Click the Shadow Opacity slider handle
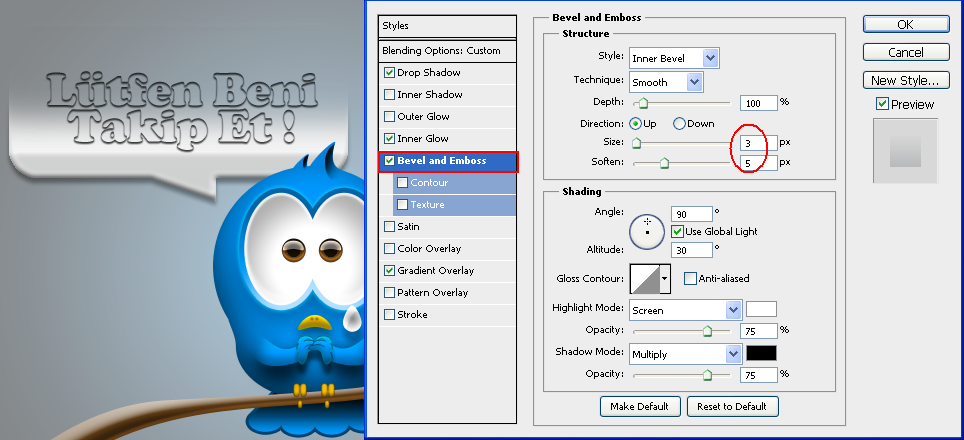 pyautogui.click(x=707, y=375)
